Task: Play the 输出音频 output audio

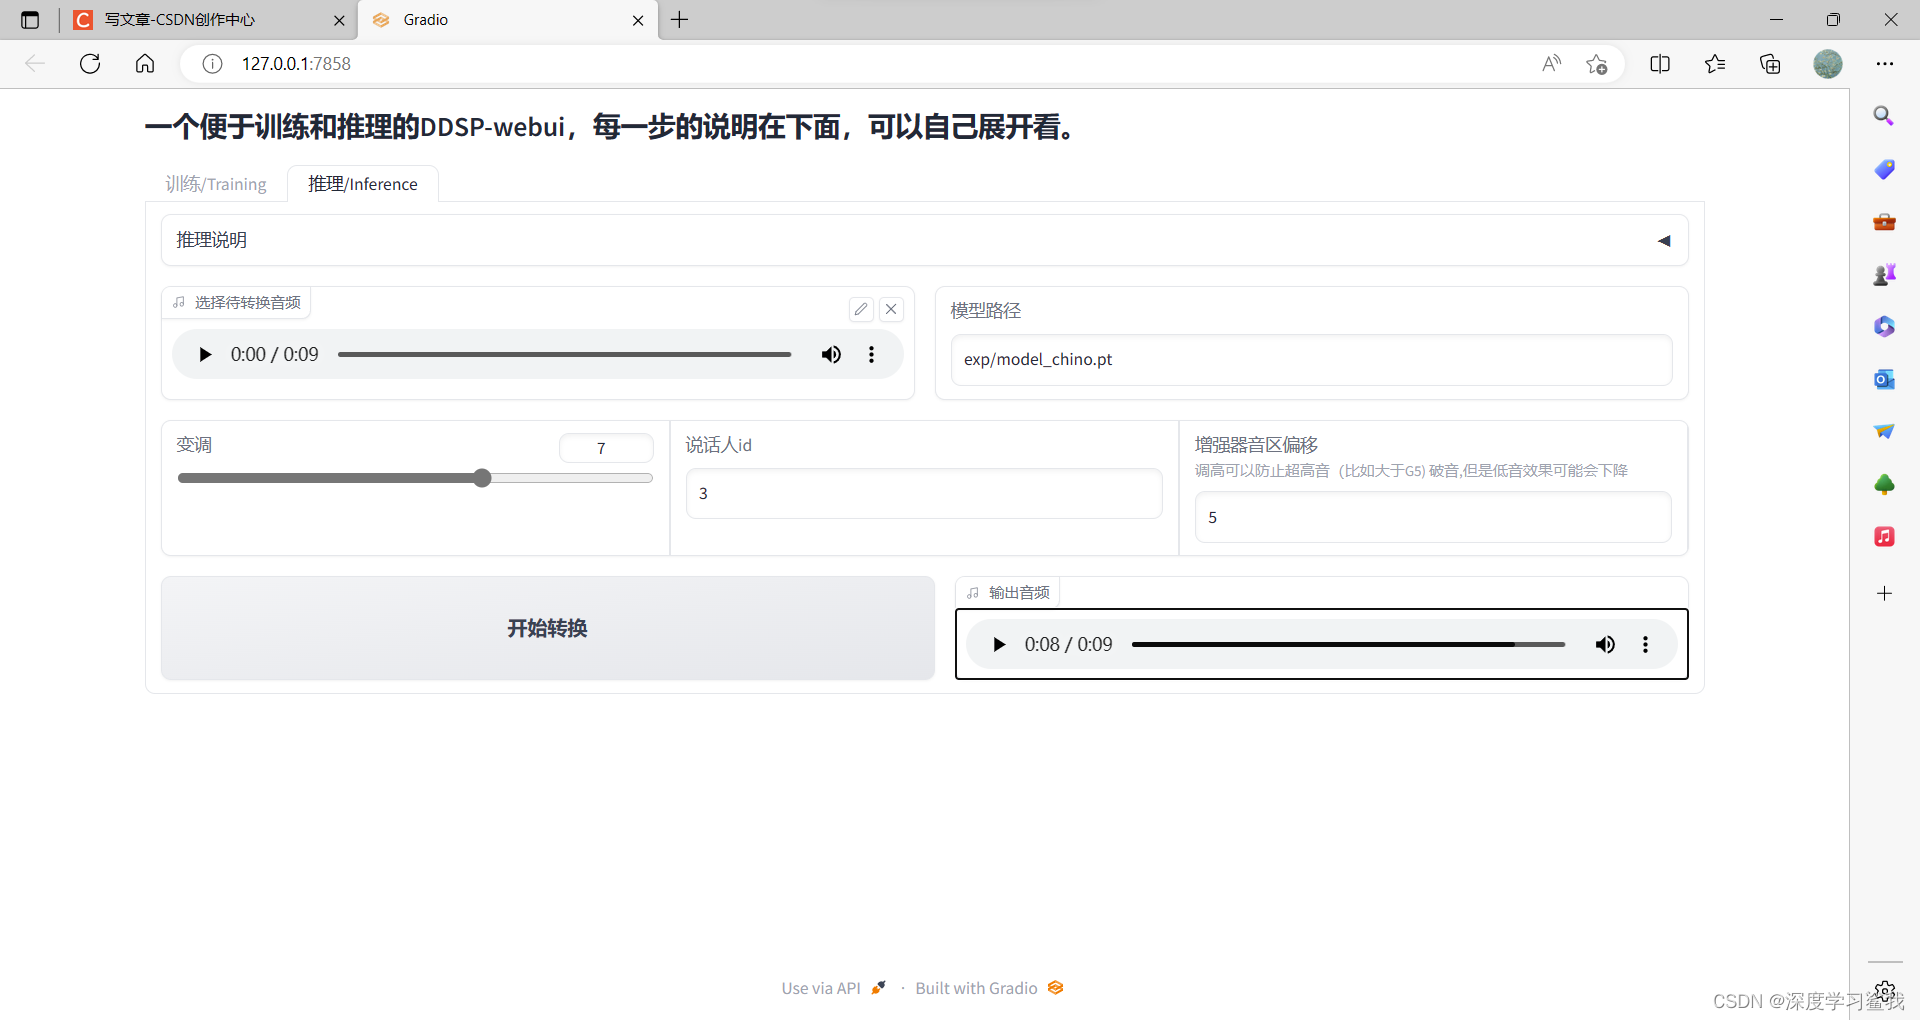Action: 999,644
